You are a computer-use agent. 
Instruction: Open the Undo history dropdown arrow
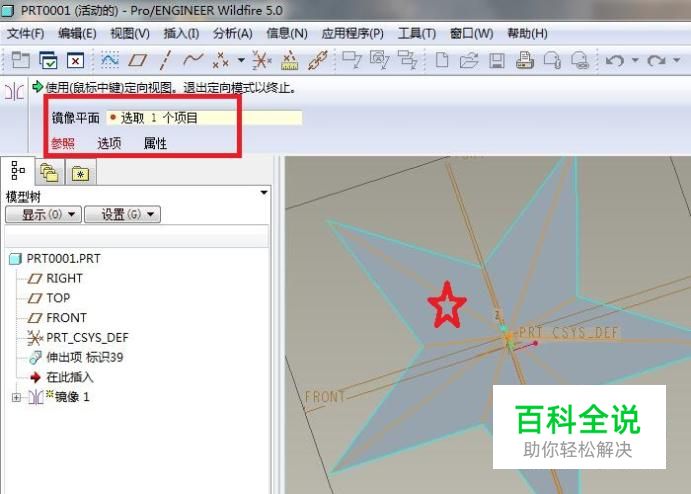pos(635,59)
